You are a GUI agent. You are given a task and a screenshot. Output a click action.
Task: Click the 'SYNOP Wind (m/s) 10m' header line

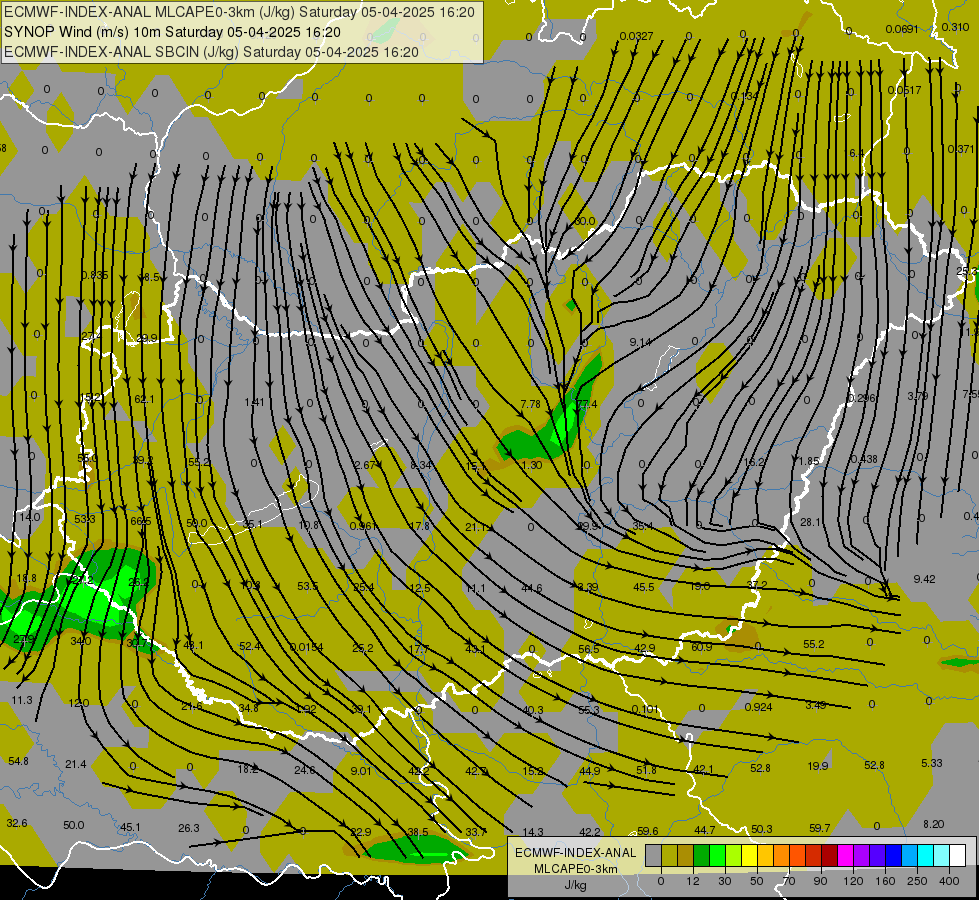click(x=172, y=32)
